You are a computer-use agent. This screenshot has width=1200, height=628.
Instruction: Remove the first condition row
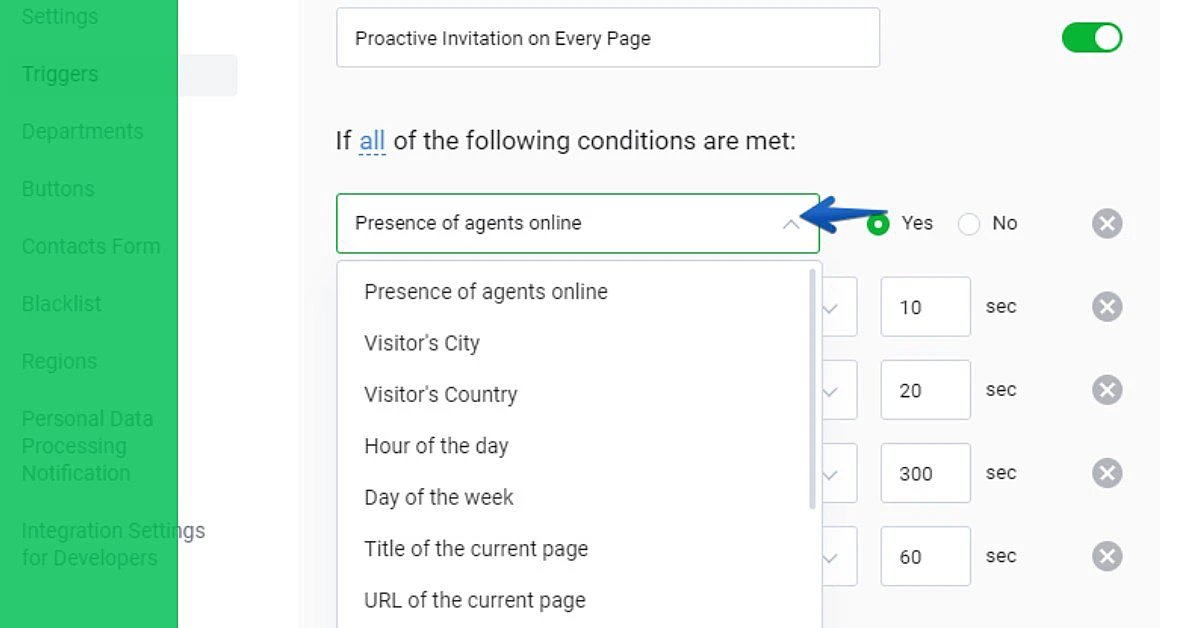click(1107, 223)
